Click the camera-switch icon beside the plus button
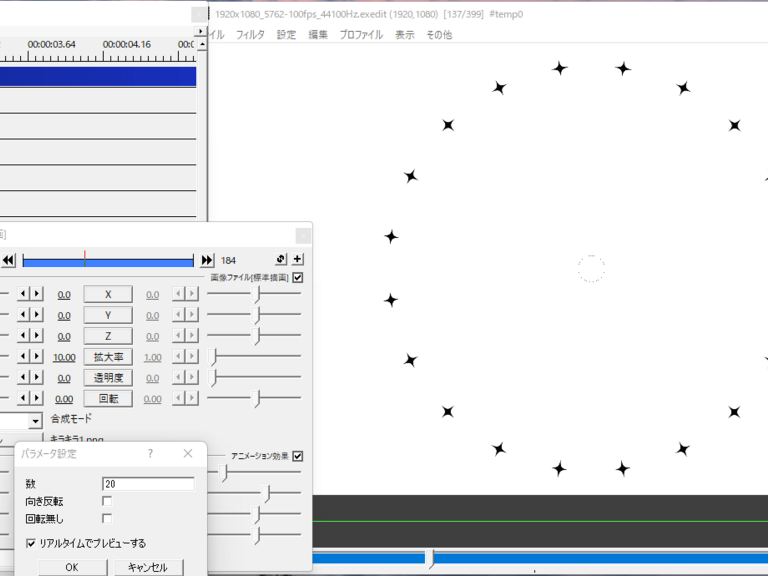 [281, 259]
